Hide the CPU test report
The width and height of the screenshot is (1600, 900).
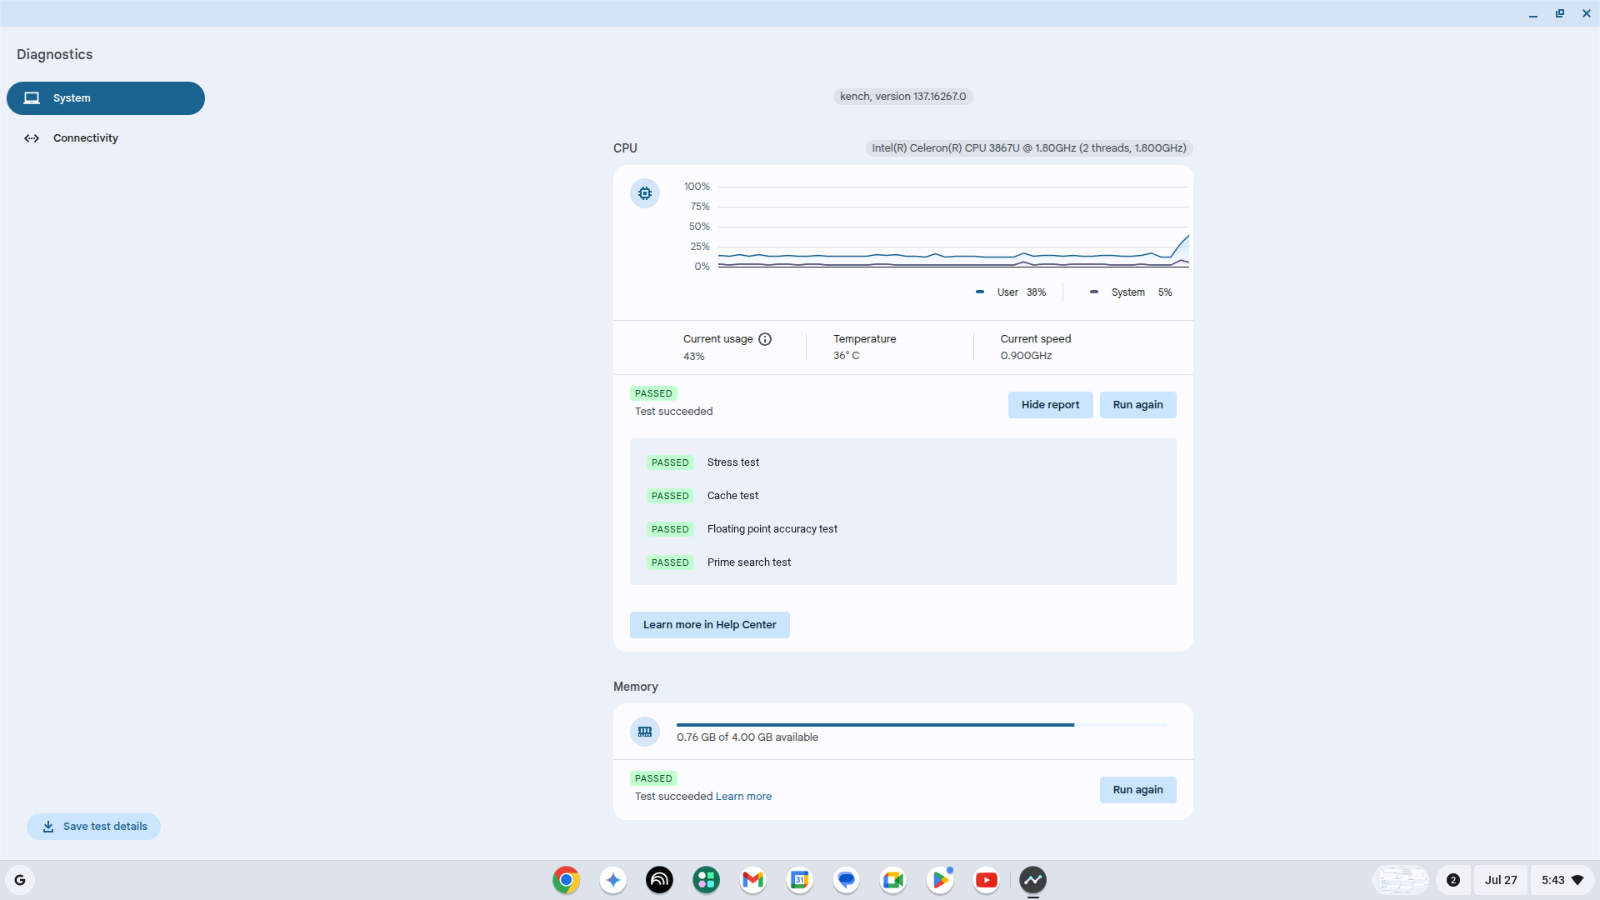tap(1050, 405)
